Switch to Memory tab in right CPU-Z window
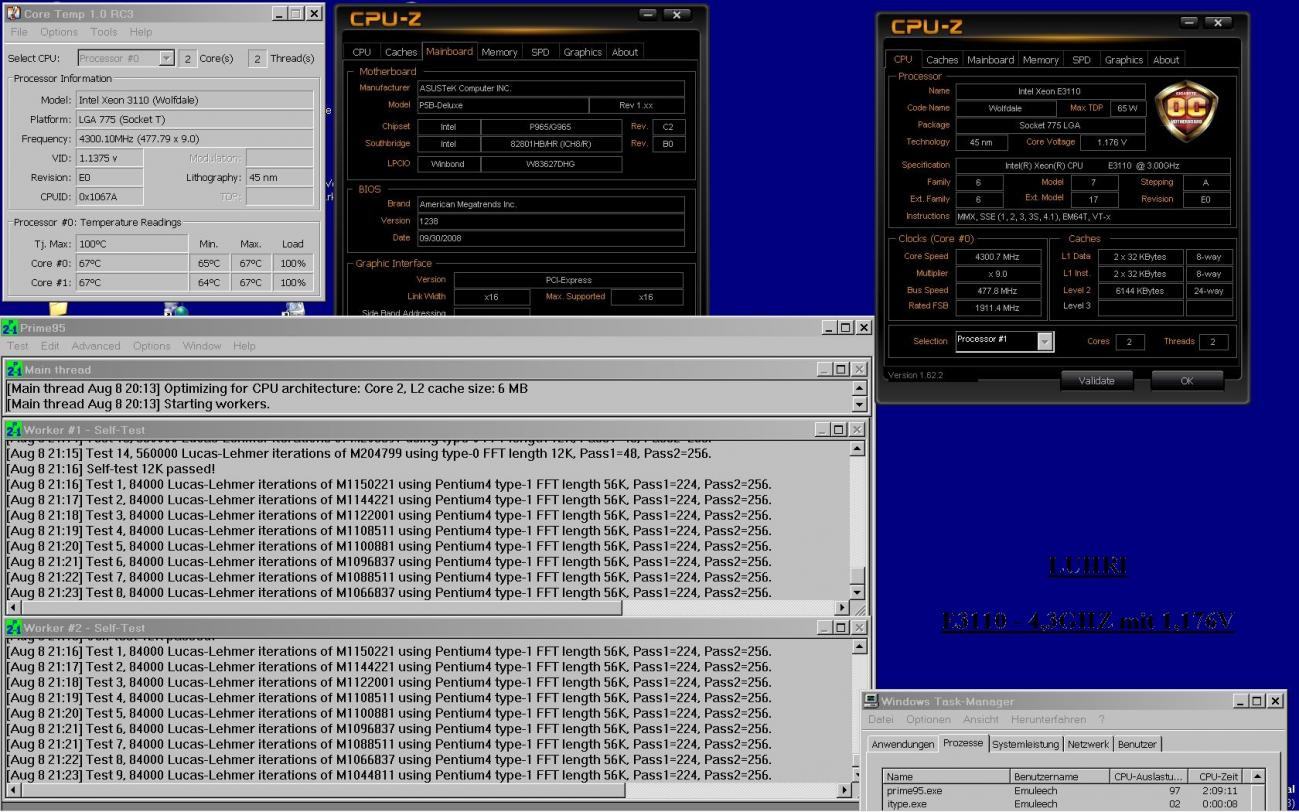This screenshot has height=812, width=1299. (1040, 60)
